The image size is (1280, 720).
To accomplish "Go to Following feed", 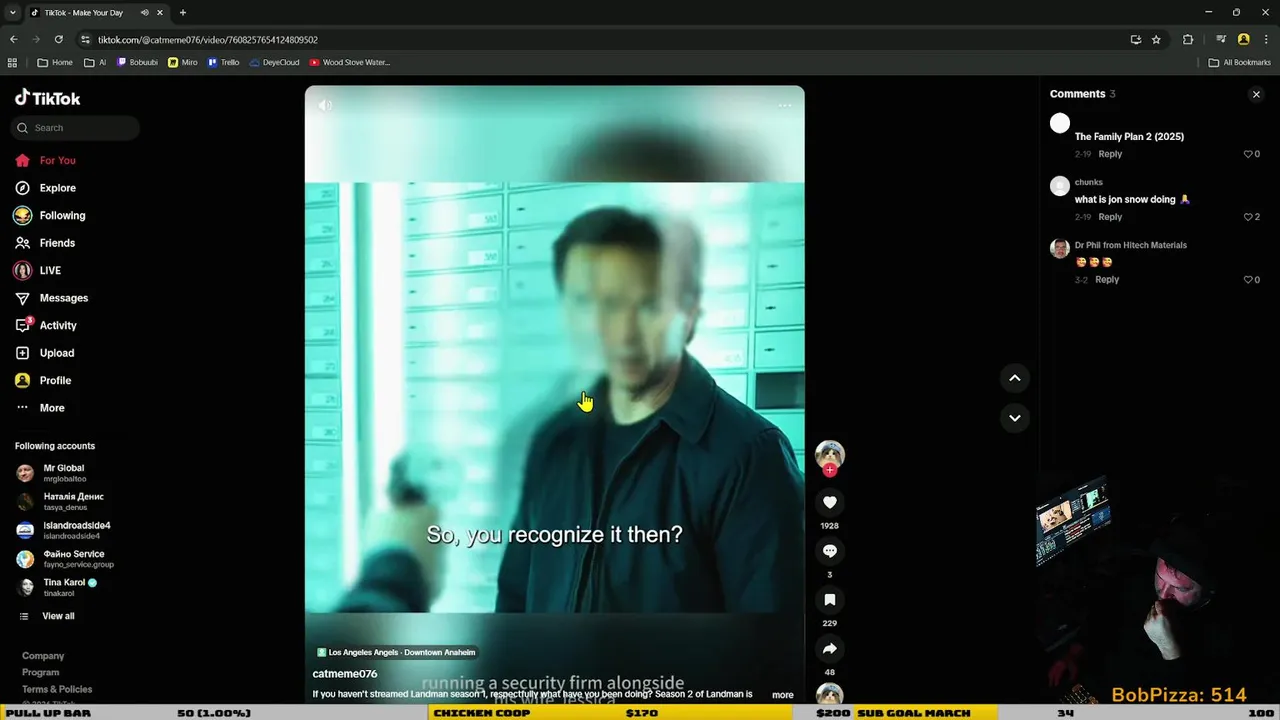I will pos(50,215).
